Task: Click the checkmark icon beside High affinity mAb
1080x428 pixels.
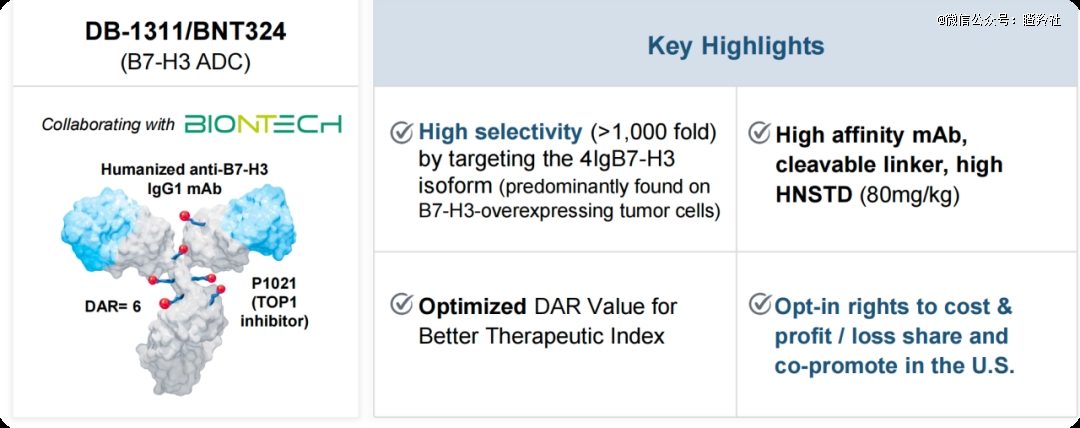Action: tap(759, 133)
